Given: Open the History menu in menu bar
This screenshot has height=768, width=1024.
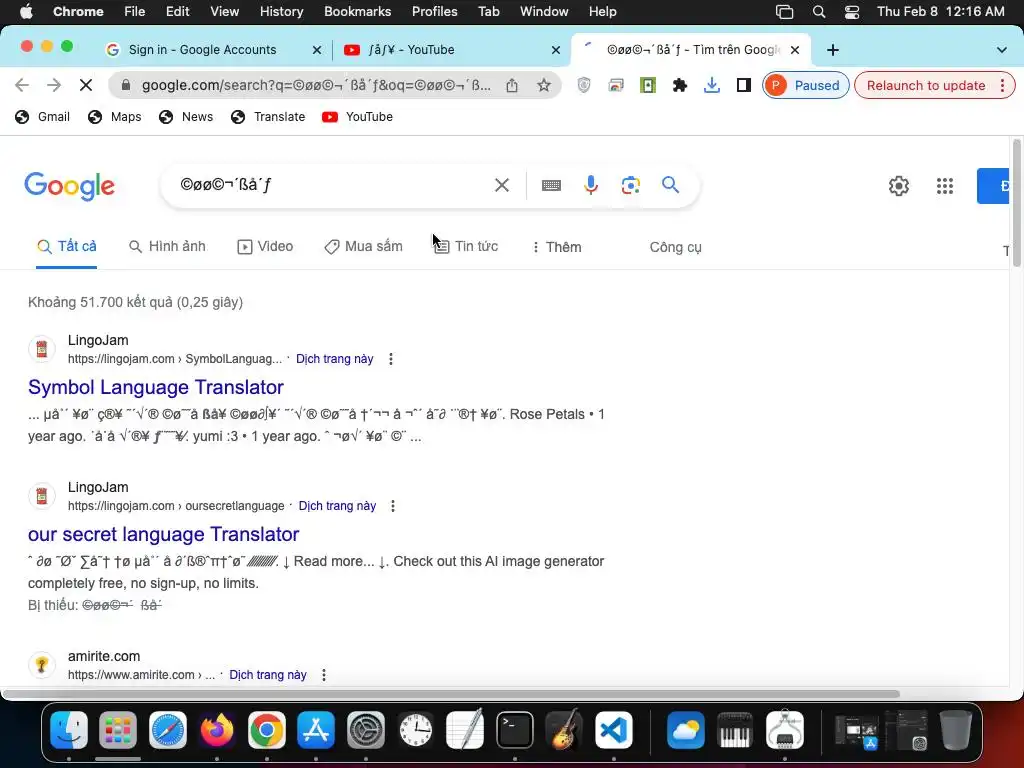Looking at the screenshot, I should point(281,12).
